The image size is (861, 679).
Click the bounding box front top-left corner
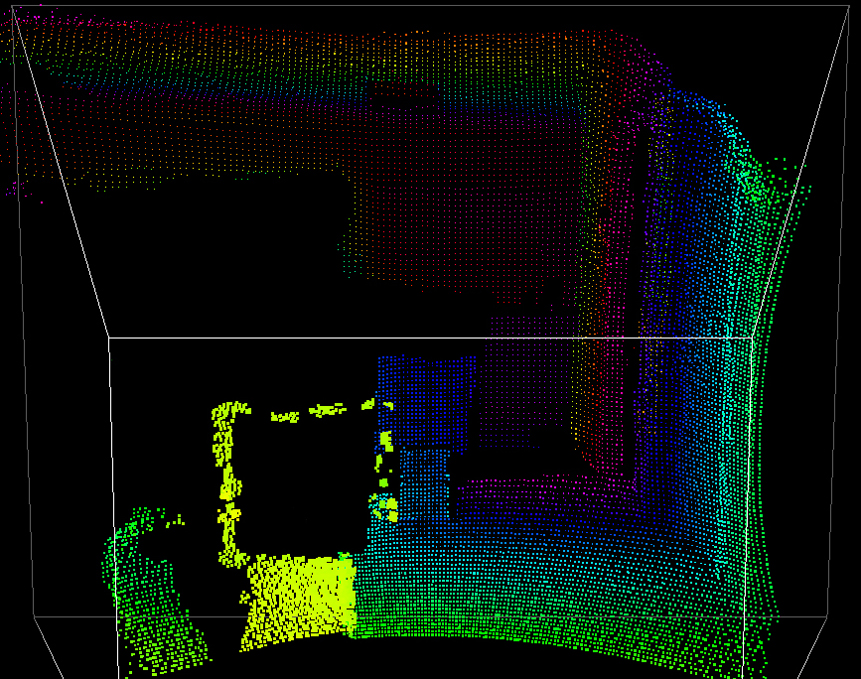(109, 338)
